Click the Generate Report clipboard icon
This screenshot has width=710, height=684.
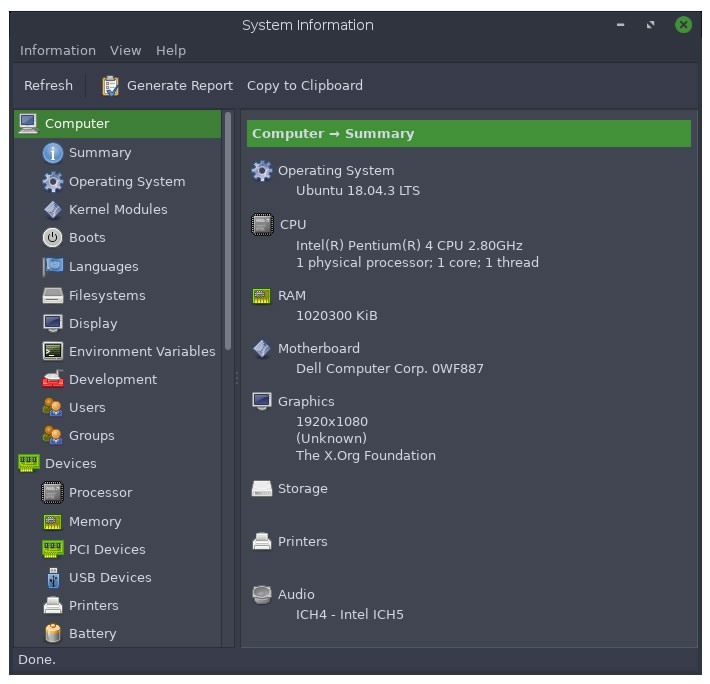(110, 86)
